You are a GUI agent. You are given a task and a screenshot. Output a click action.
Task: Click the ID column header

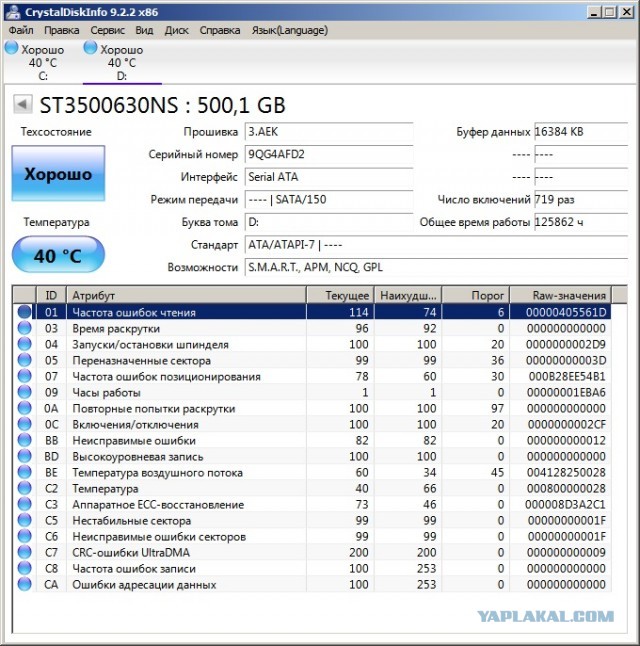51,295
